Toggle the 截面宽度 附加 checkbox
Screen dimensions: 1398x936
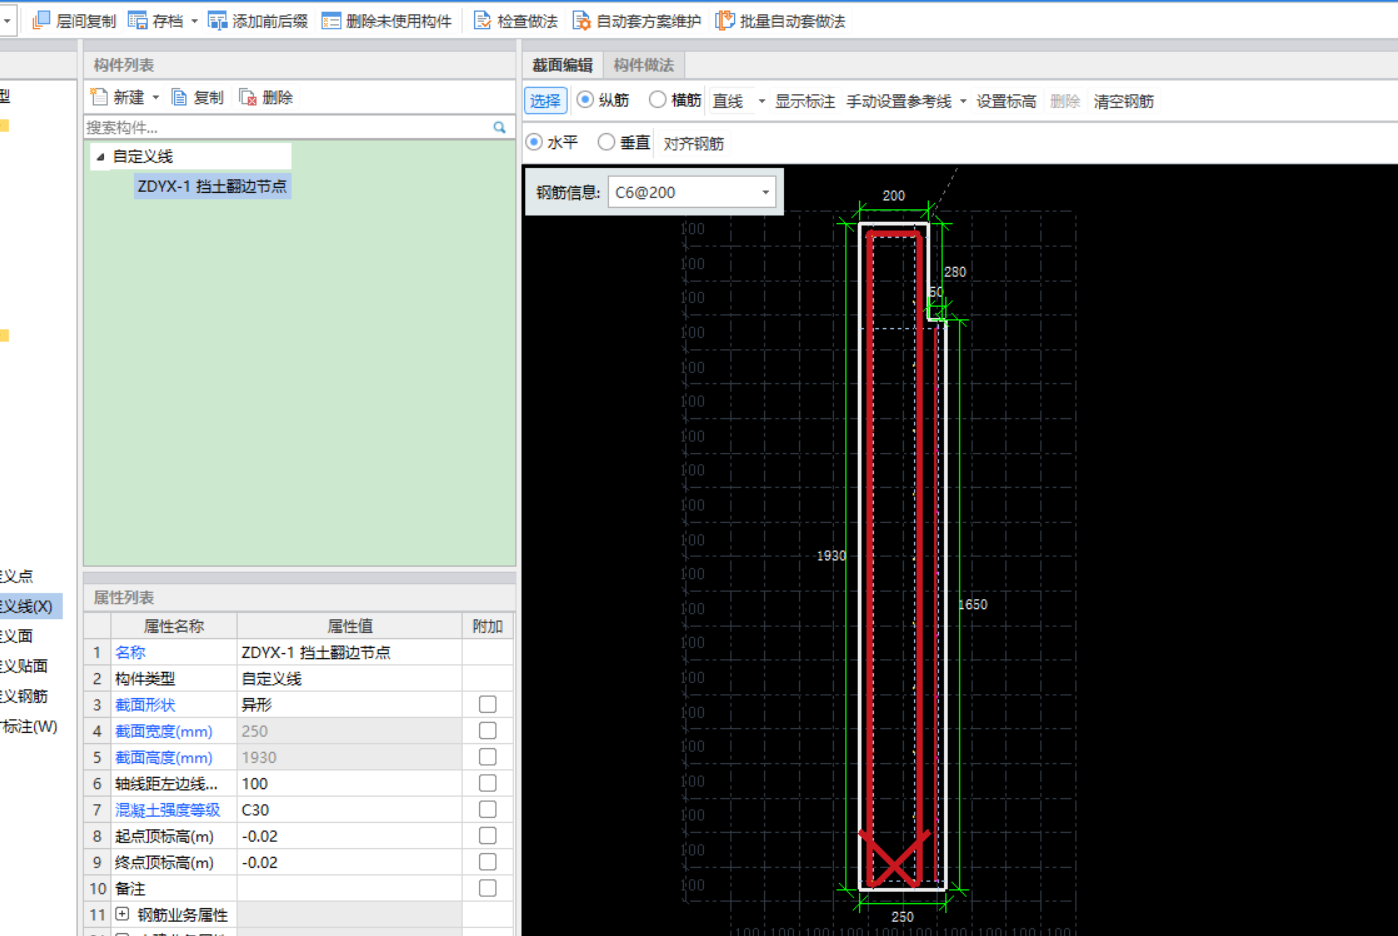pos(488,731)
